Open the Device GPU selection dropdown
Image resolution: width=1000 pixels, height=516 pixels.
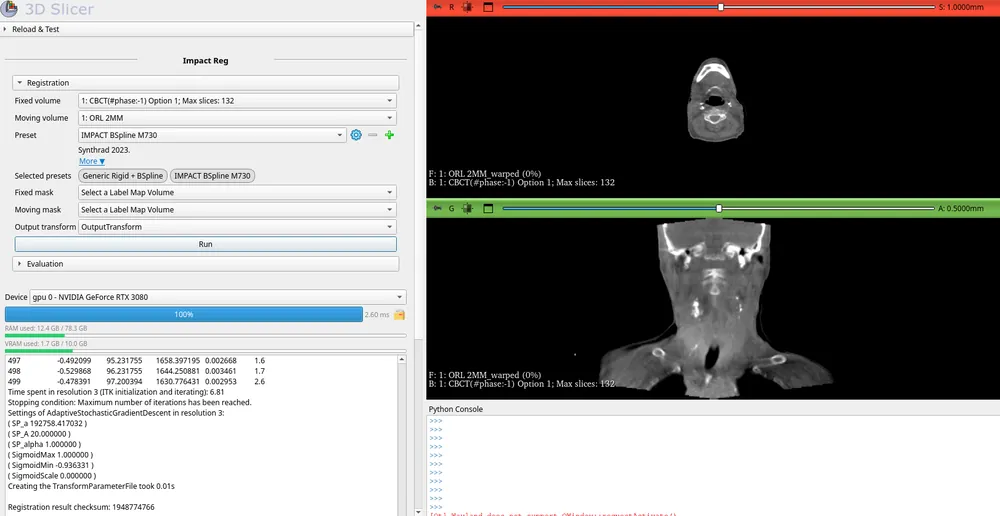(x=218, y=297)
